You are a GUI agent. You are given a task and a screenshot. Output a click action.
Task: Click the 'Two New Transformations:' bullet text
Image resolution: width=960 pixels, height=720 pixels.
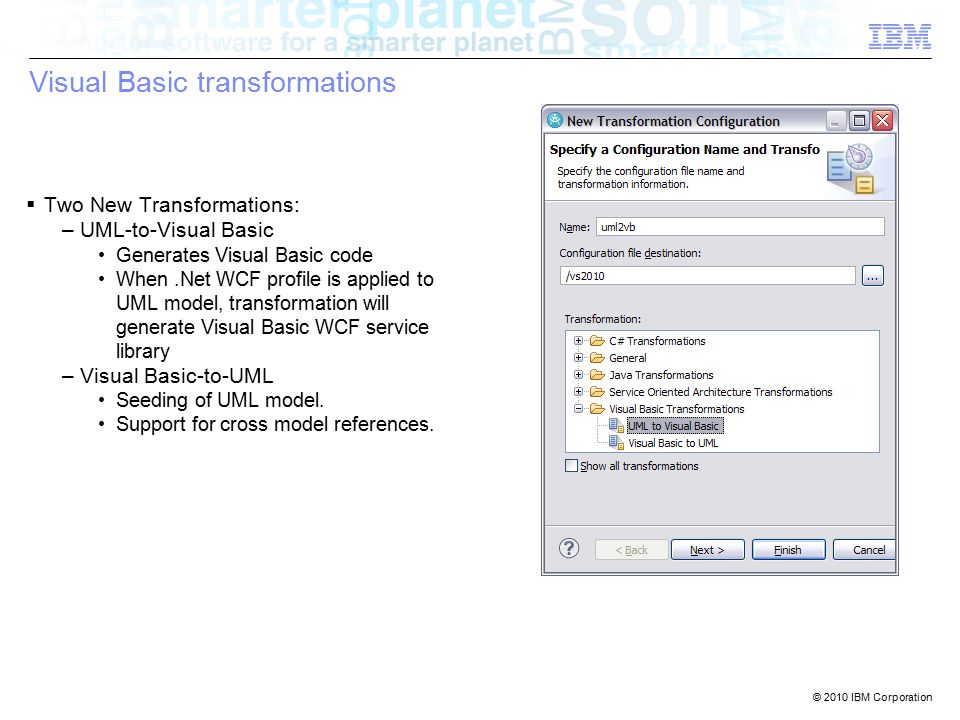(171, 204)
